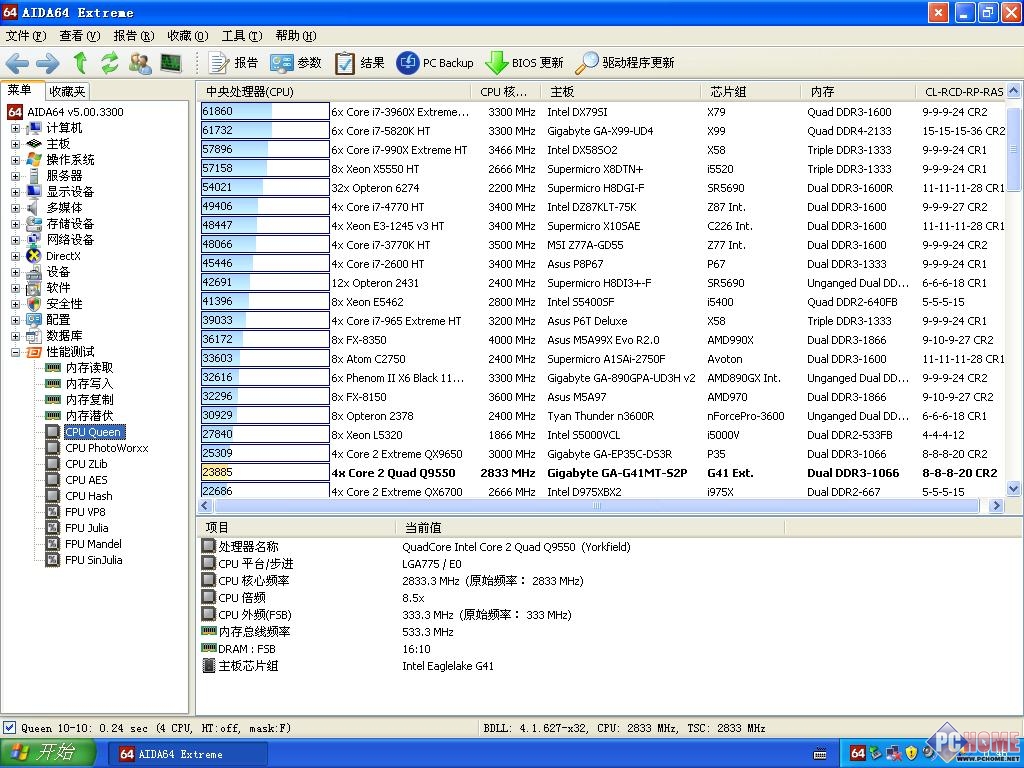Click the benchmark list horizontal scrollbar
Image resolution: width=1024 pixels, height=768 pixels.
pyautogui.click(x=596, y=505)
